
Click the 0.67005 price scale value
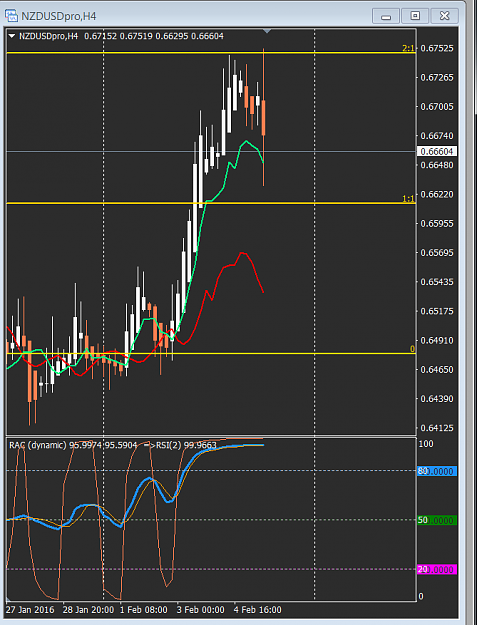(437, 106)
